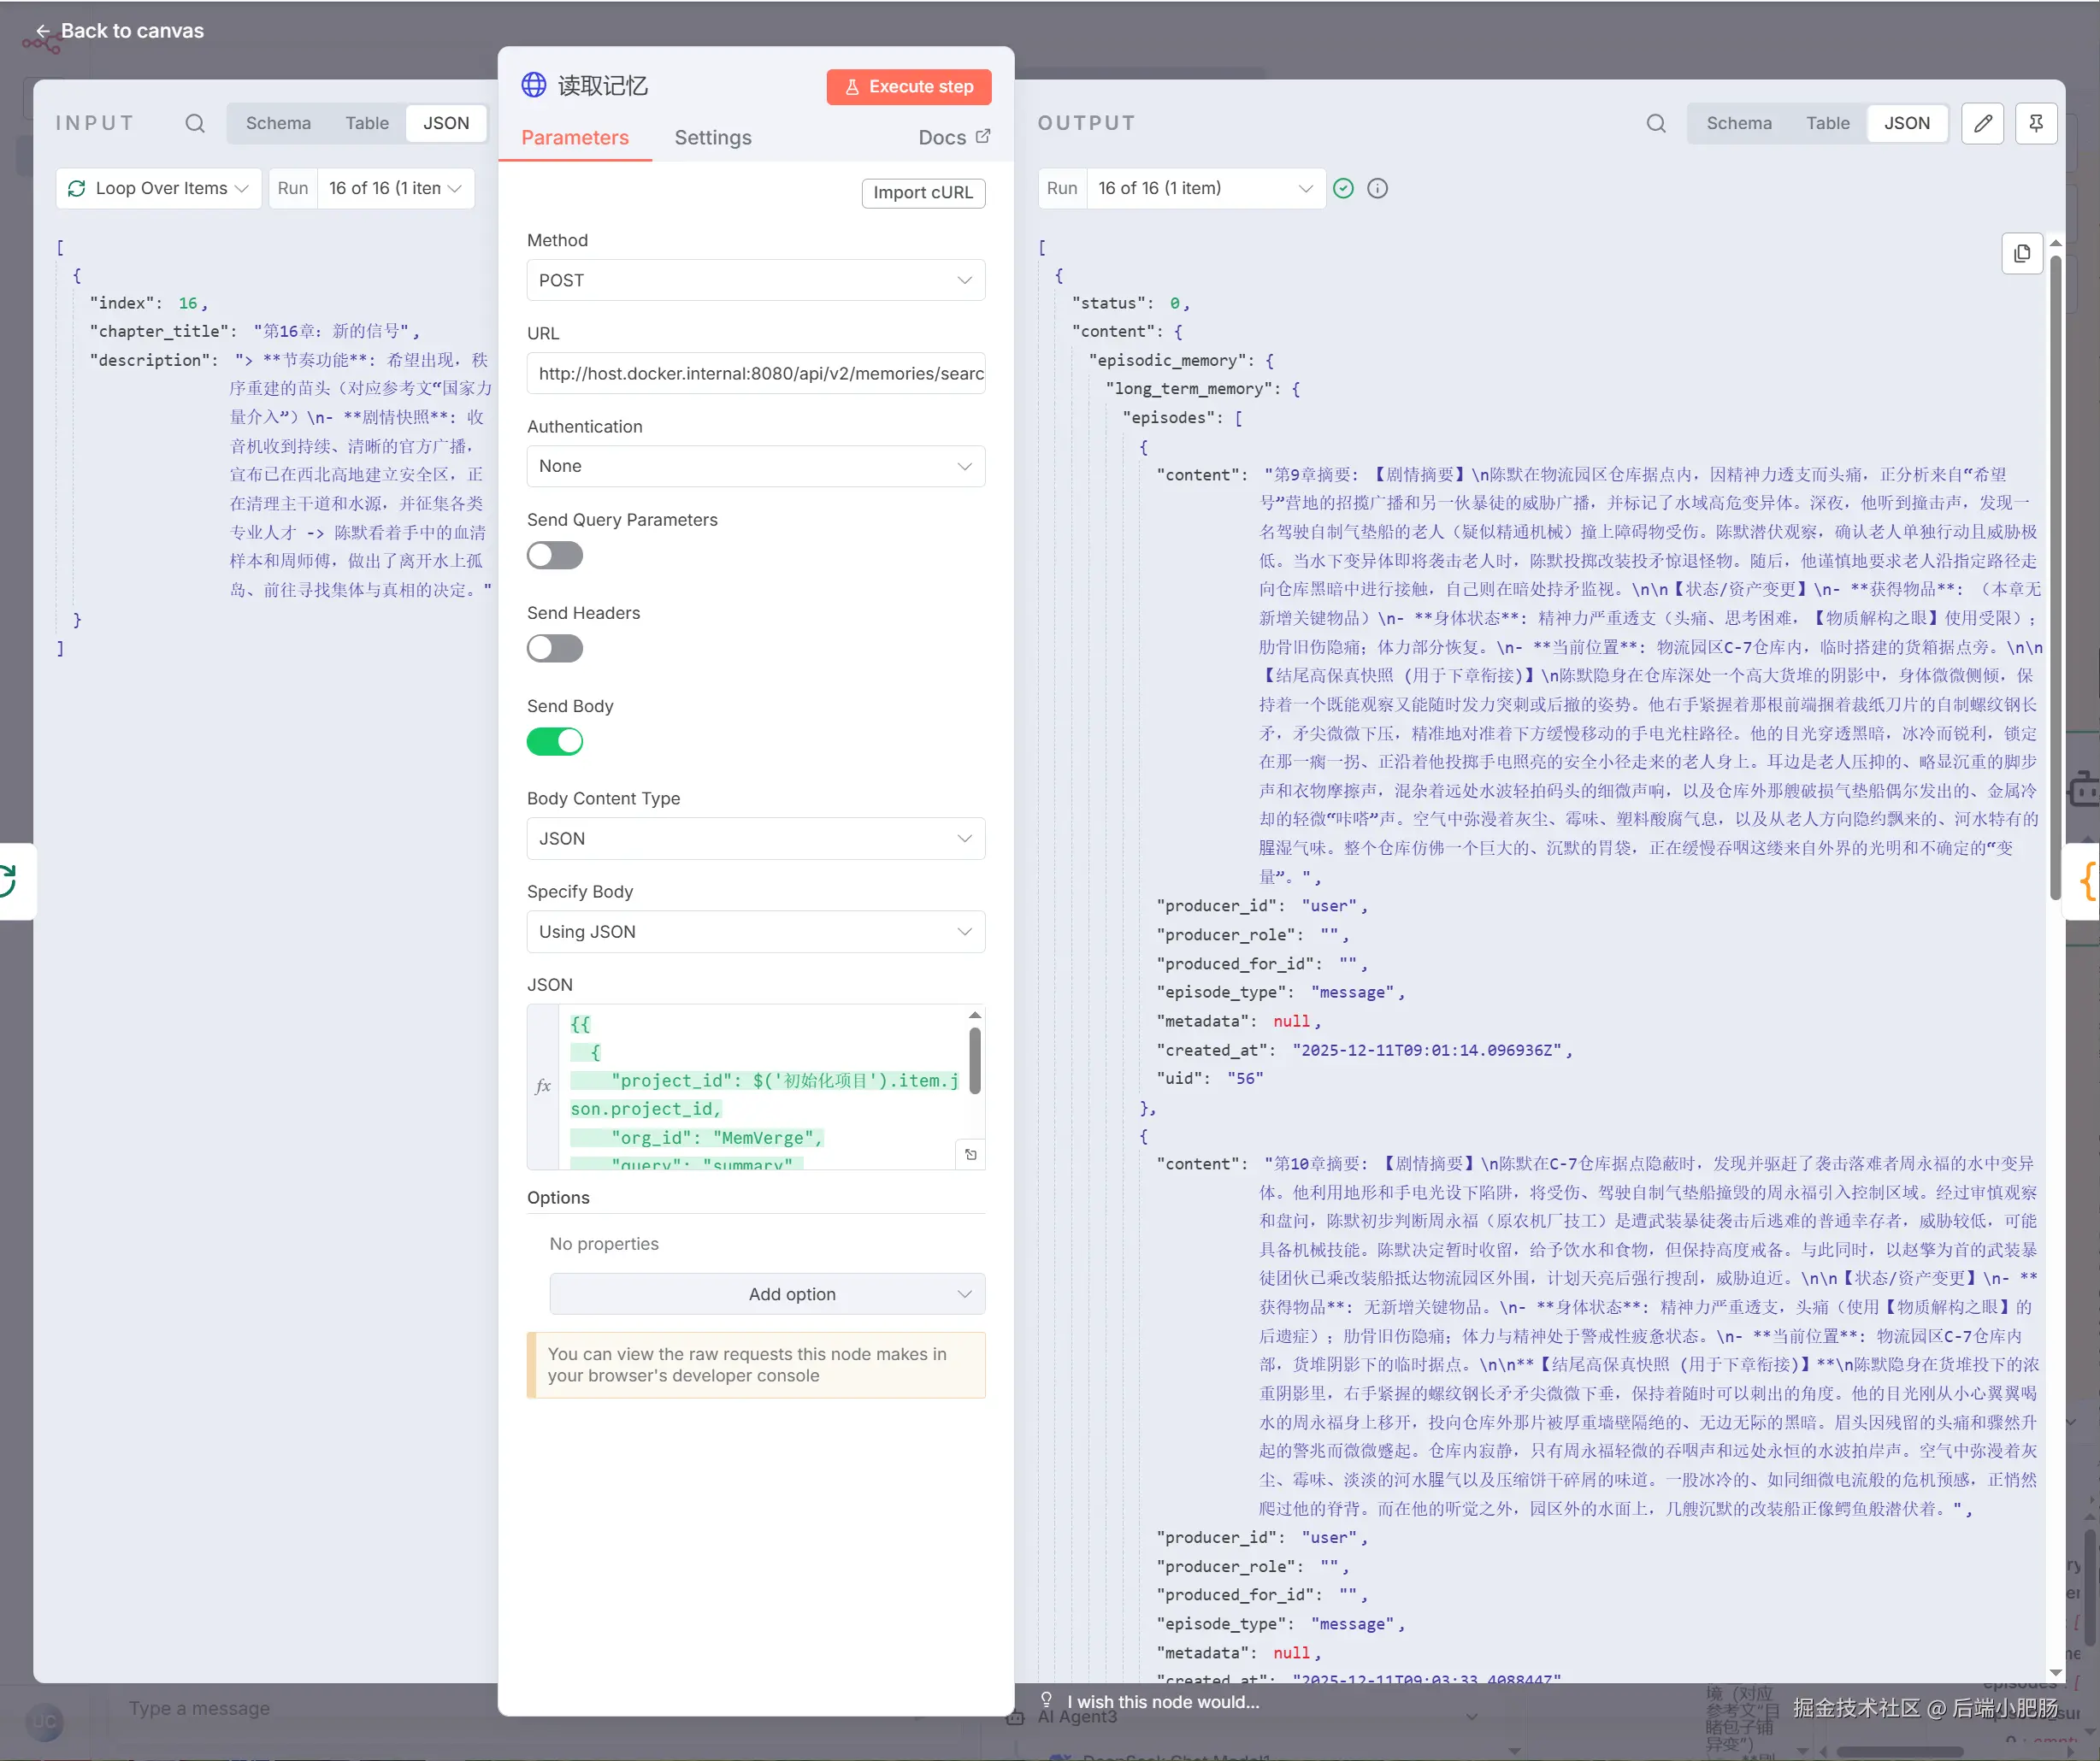Screen dimensions: 2100x1761
Task: Switch to the Settings tab
Action: pyautogui.click(x=712, y=138)
